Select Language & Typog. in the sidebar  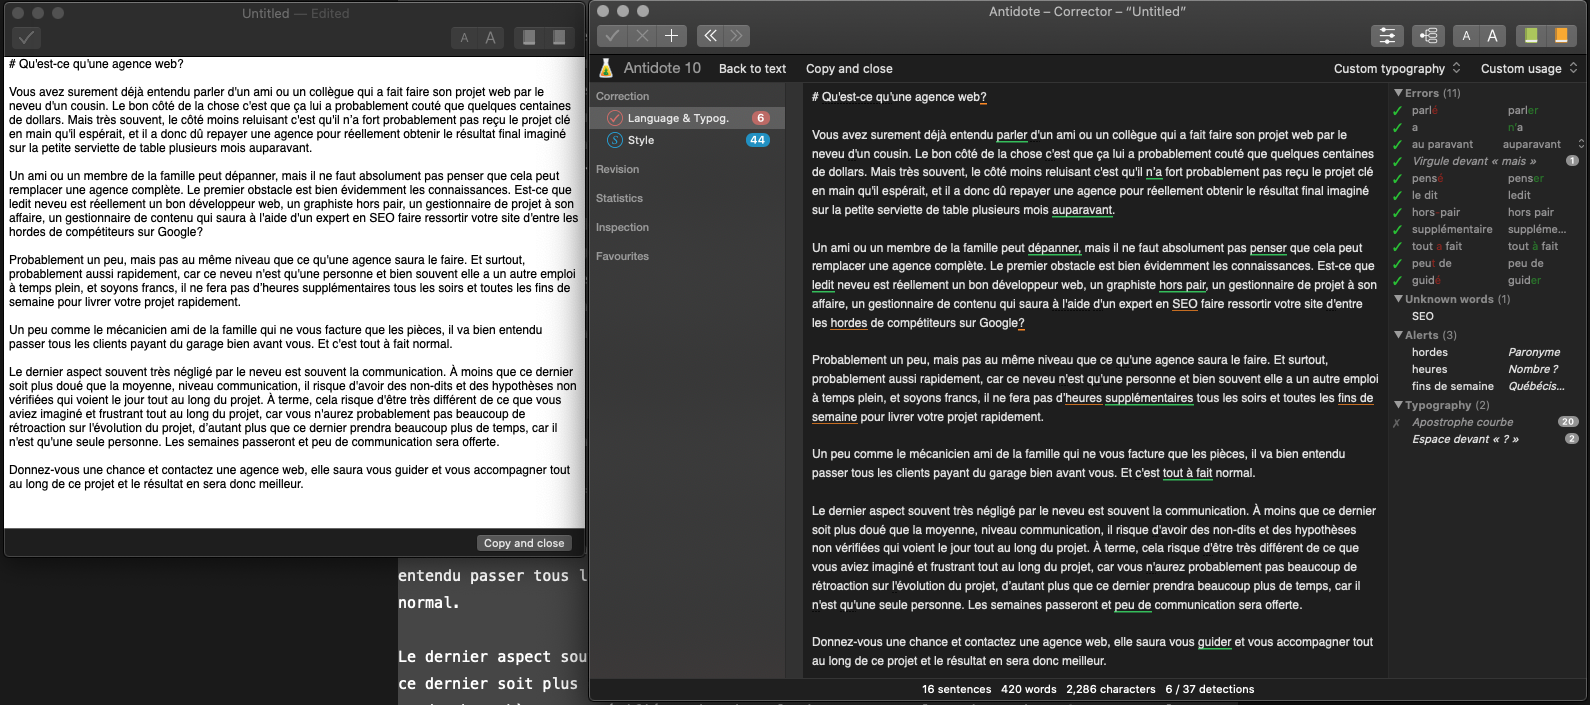click(x=688, y=118)
